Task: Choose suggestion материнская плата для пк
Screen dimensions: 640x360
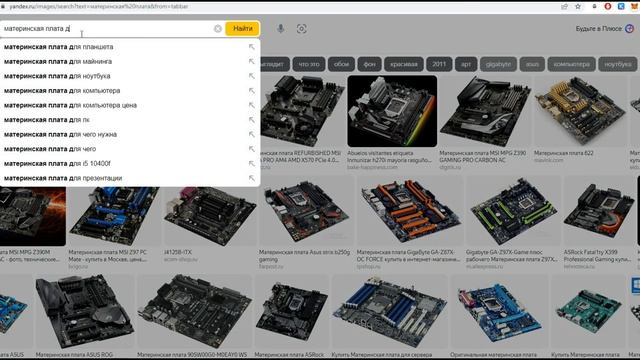Action: 130,120
